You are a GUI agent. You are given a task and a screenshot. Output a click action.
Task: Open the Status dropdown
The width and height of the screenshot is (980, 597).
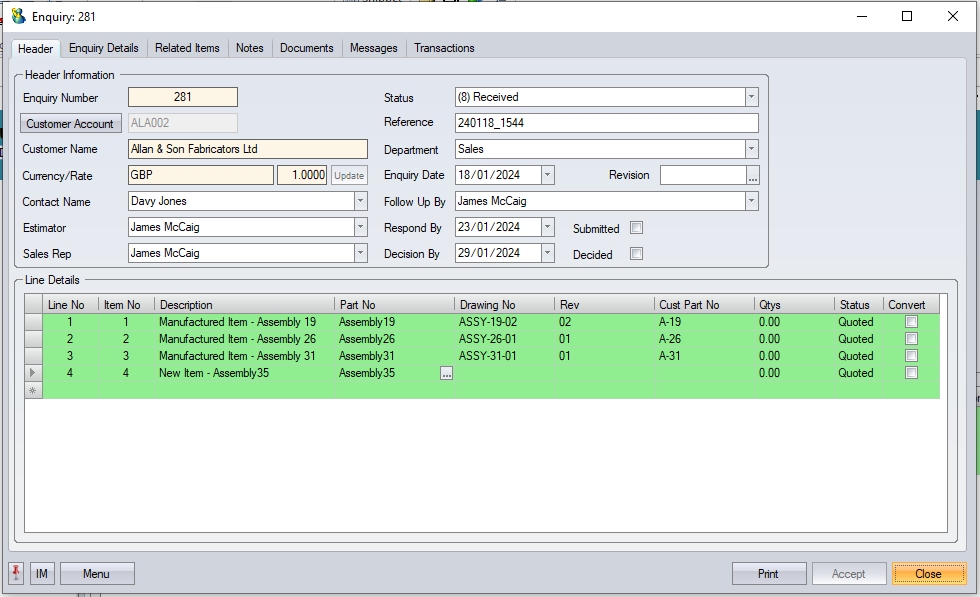click(751, 98)
